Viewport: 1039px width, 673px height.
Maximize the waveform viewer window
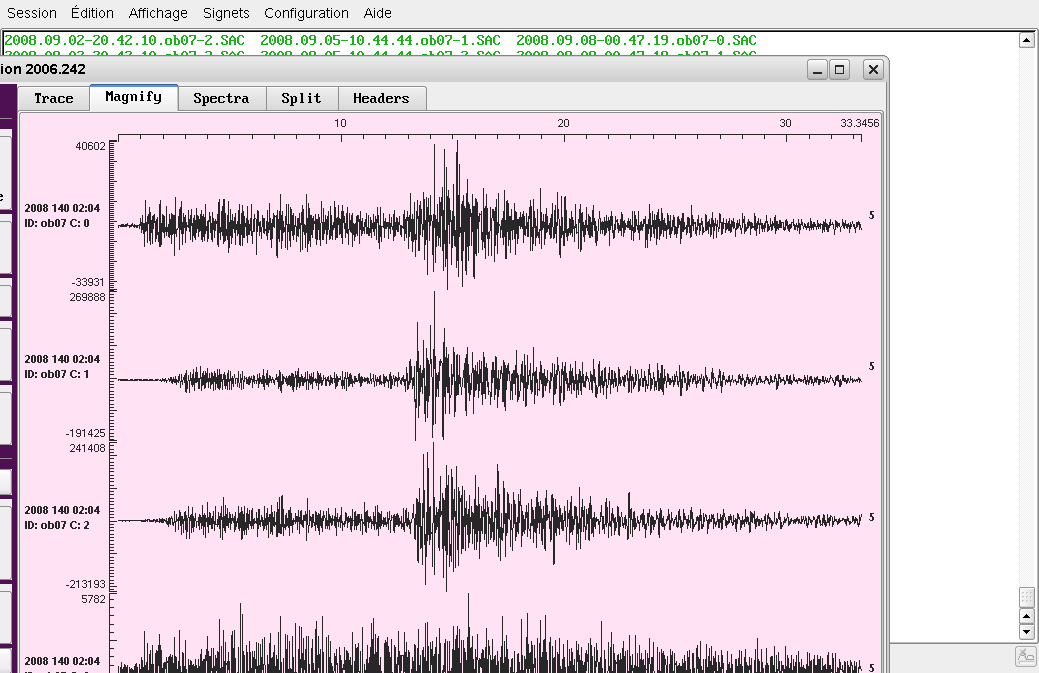pyautogui.click(x=840, y=70)
